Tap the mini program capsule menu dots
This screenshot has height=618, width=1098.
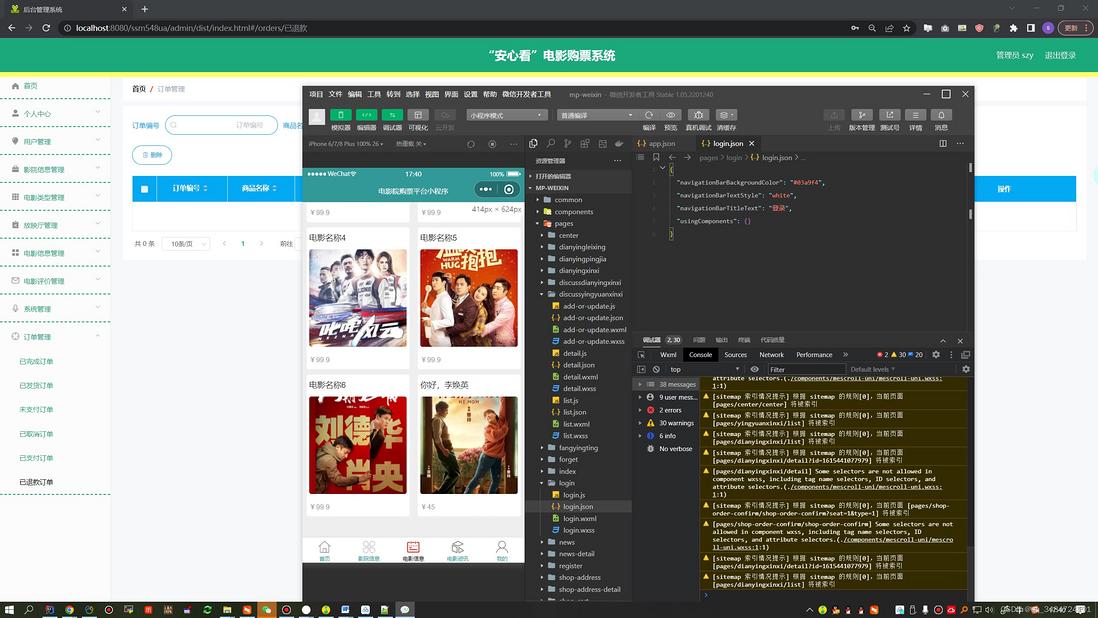point(485,189)
